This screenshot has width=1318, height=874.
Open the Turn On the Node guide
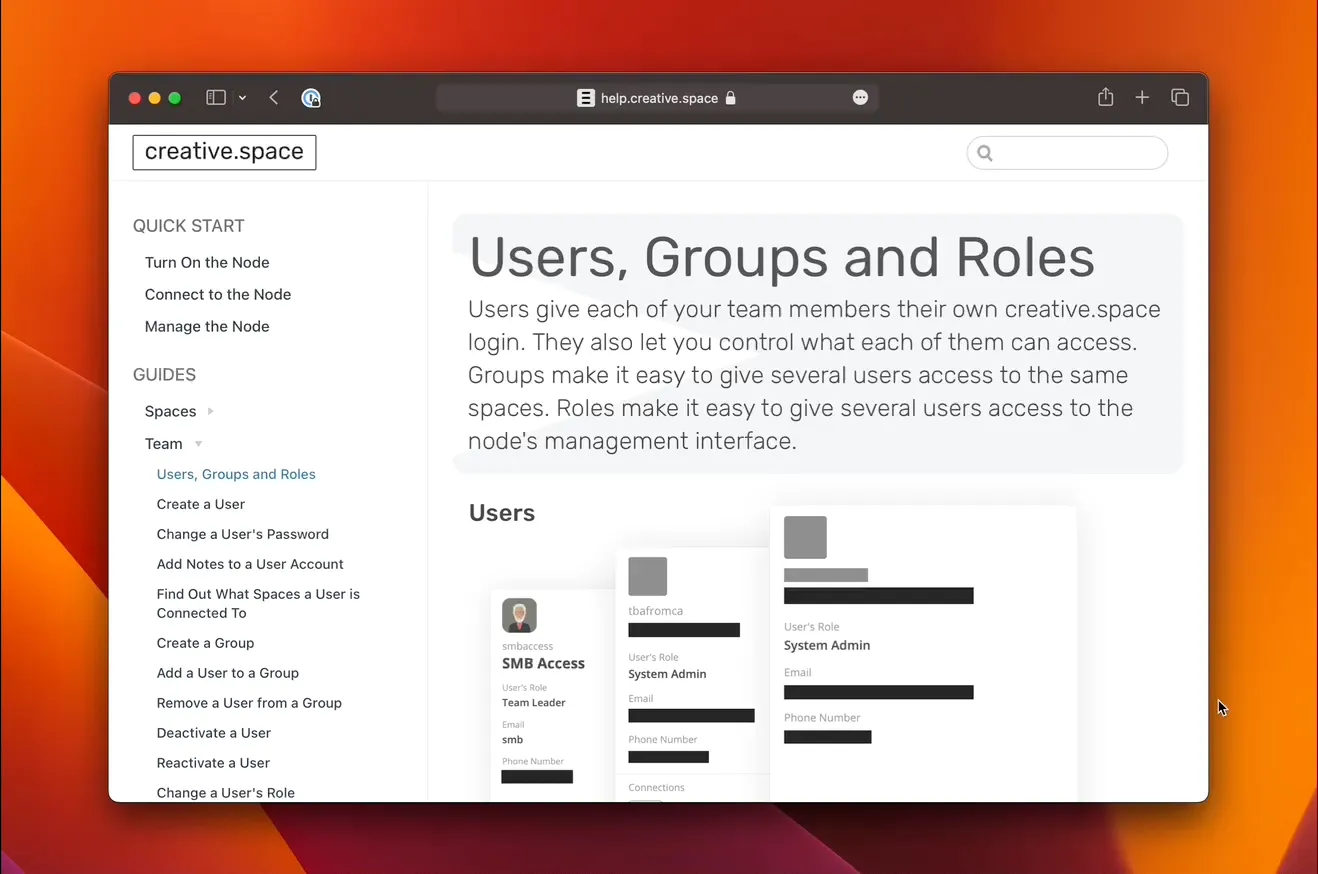(207, 262)
